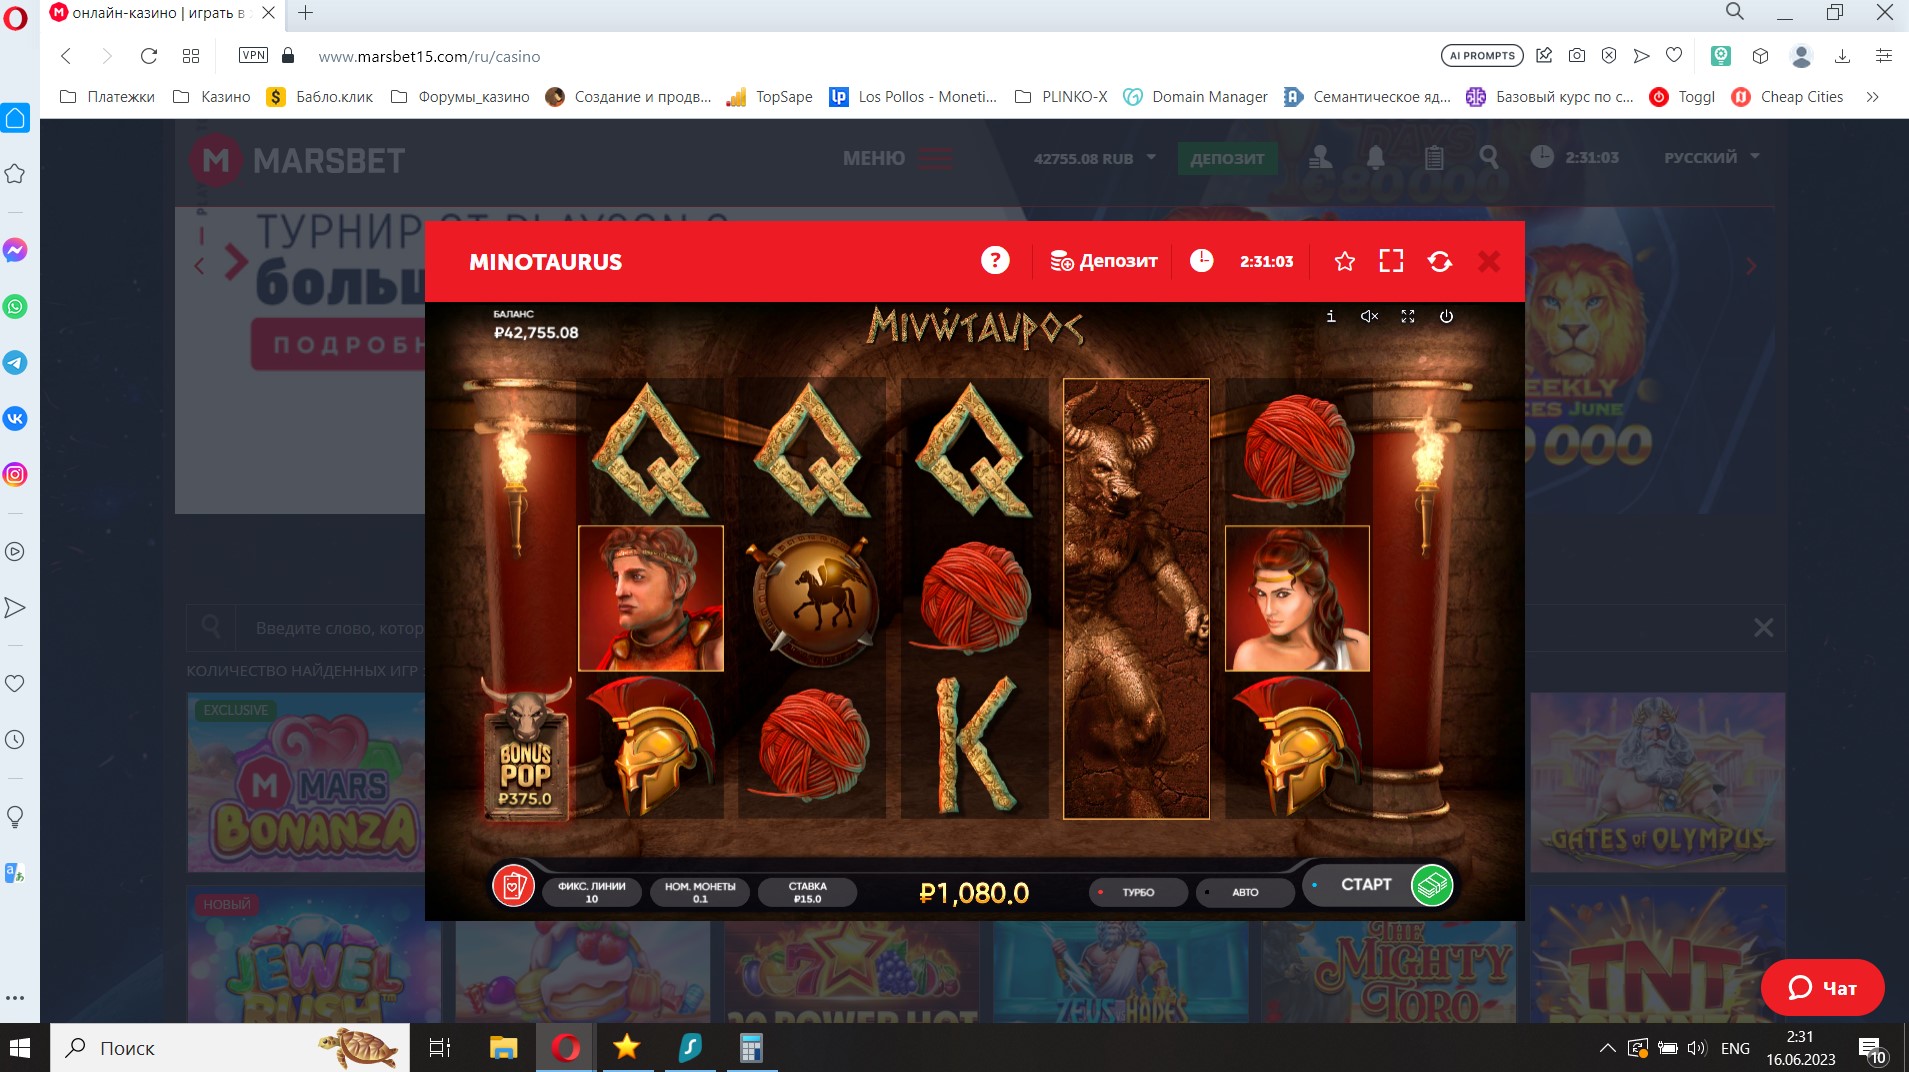Start the spin with СТАРТ button
This screenshot has height=1072, width=1909.
point(1366,885)
